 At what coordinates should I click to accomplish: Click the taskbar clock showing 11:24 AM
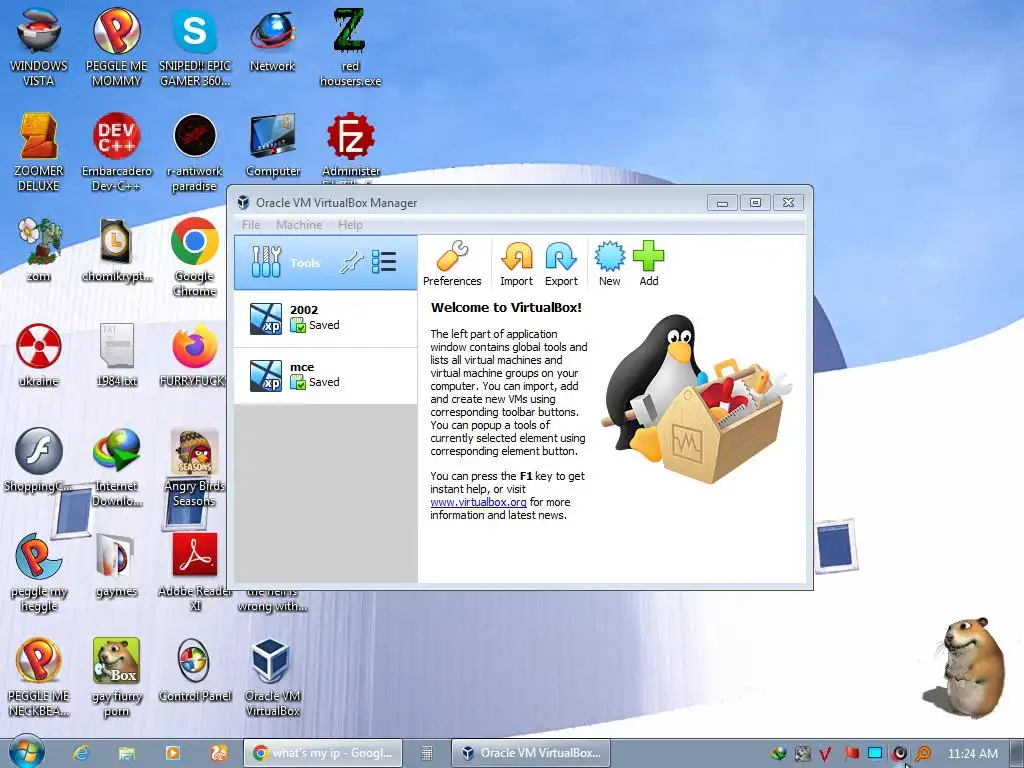(972, 754)
